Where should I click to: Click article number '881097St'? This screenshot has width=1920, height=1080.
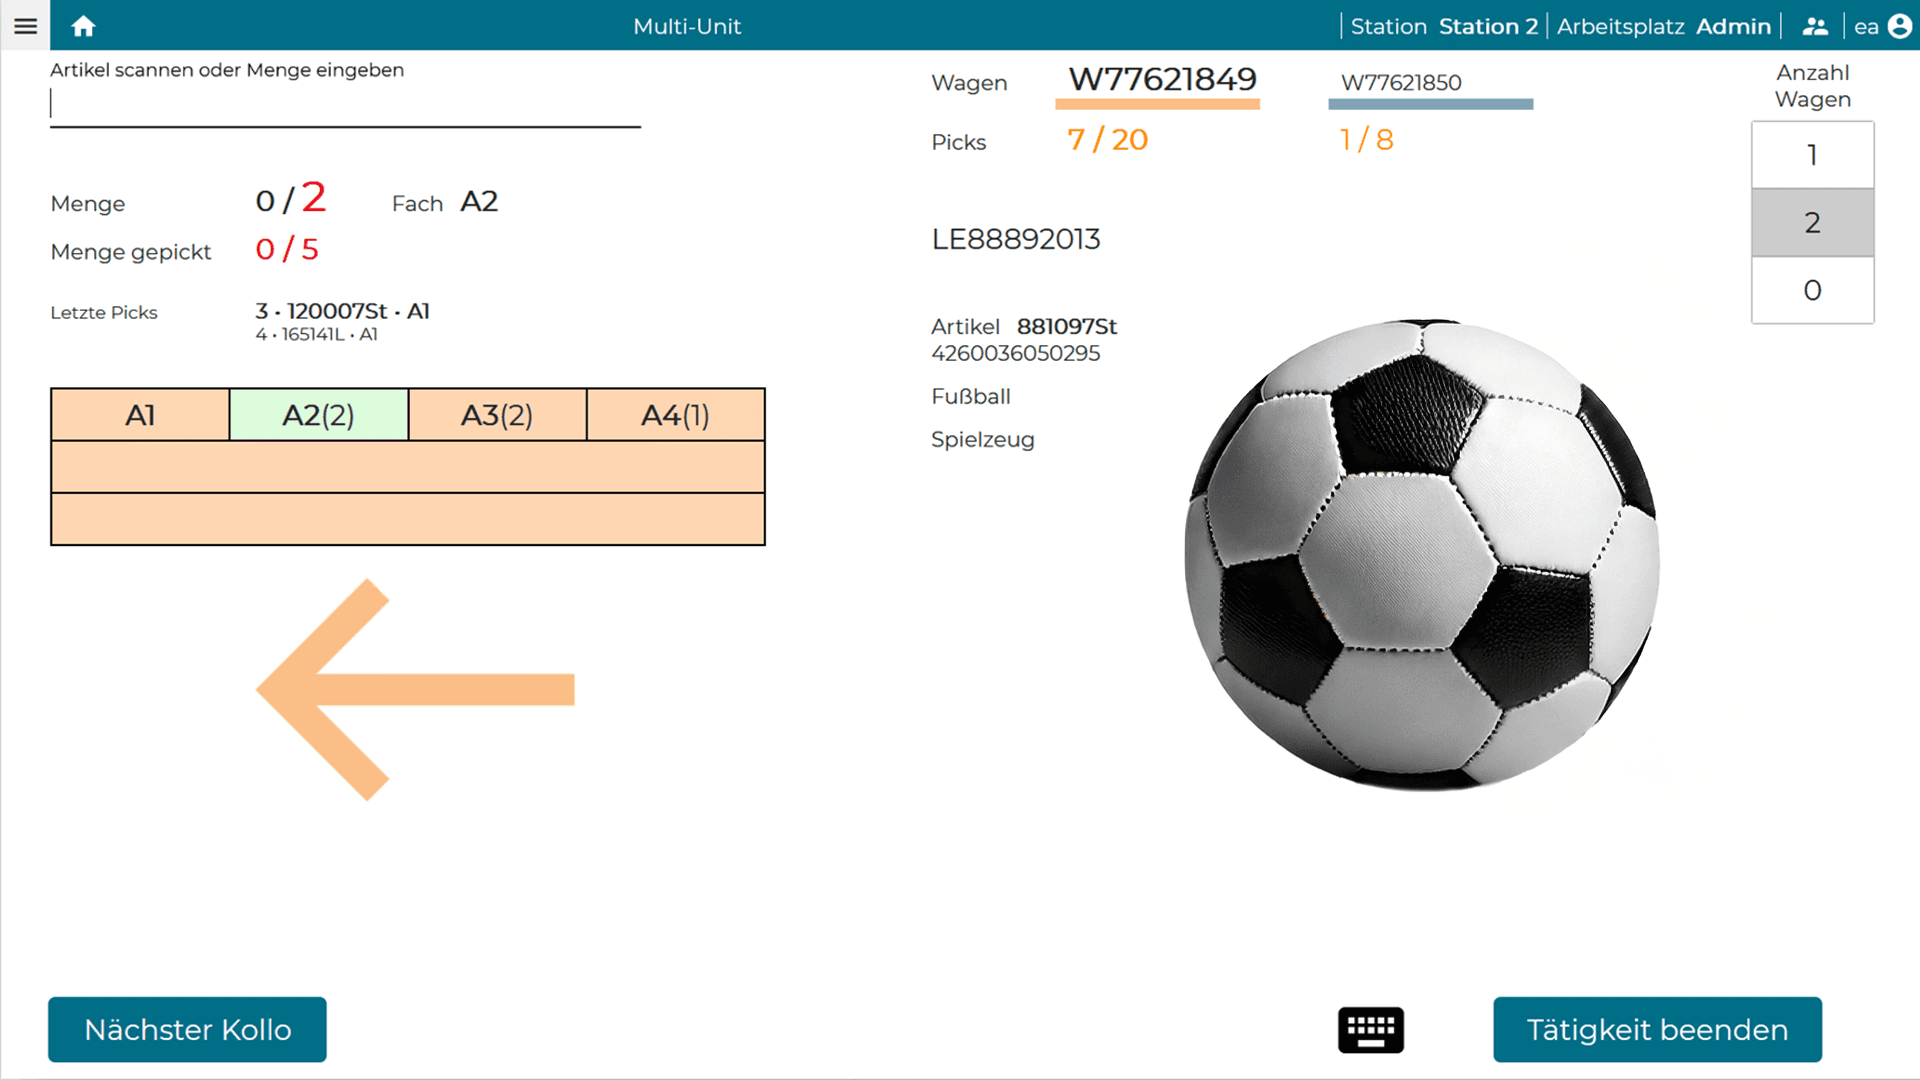coord(1067,327)
